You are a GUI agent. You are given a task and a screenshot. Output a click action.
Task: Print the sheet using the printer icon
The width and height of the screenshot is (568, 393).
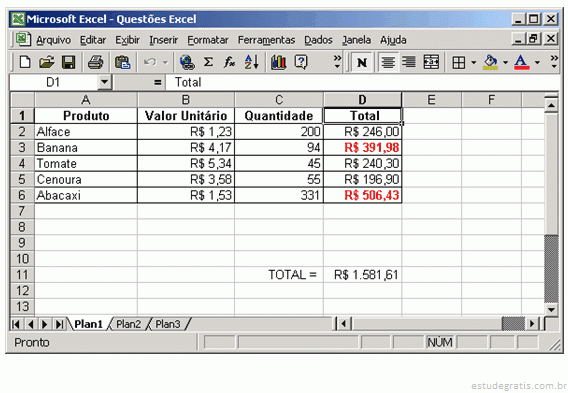[x=96, y=62]
